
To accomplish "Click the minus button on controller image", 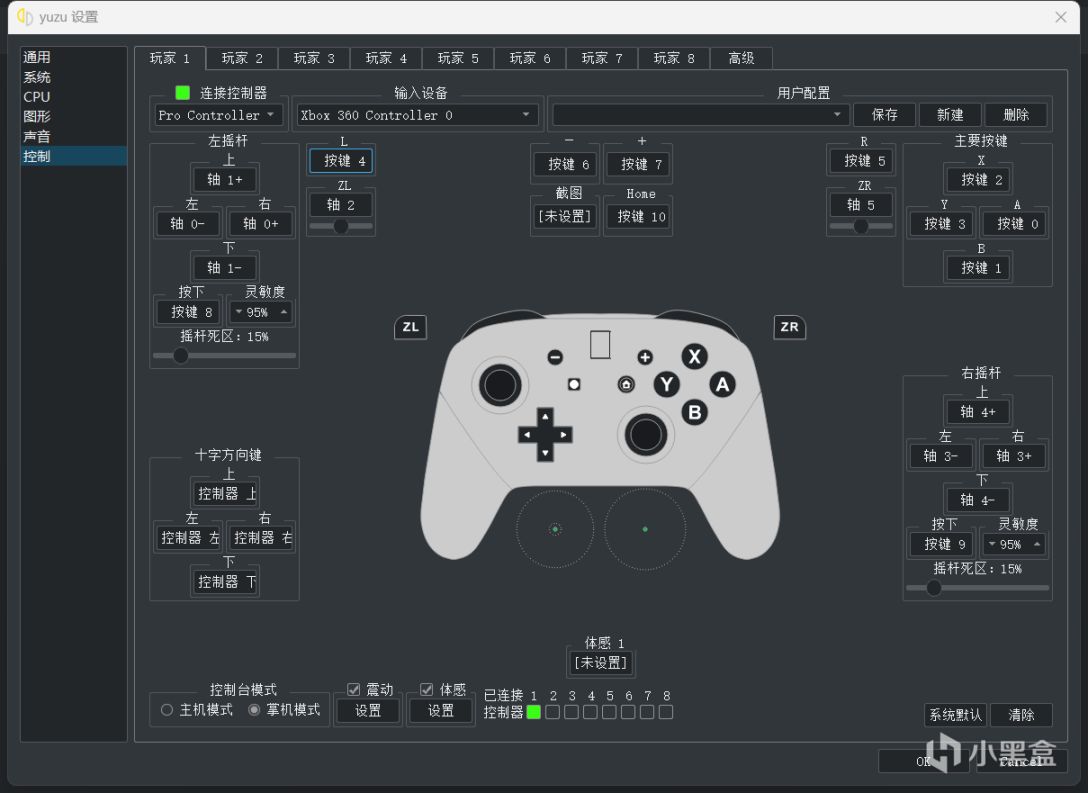I will click(x=555, y=357).
